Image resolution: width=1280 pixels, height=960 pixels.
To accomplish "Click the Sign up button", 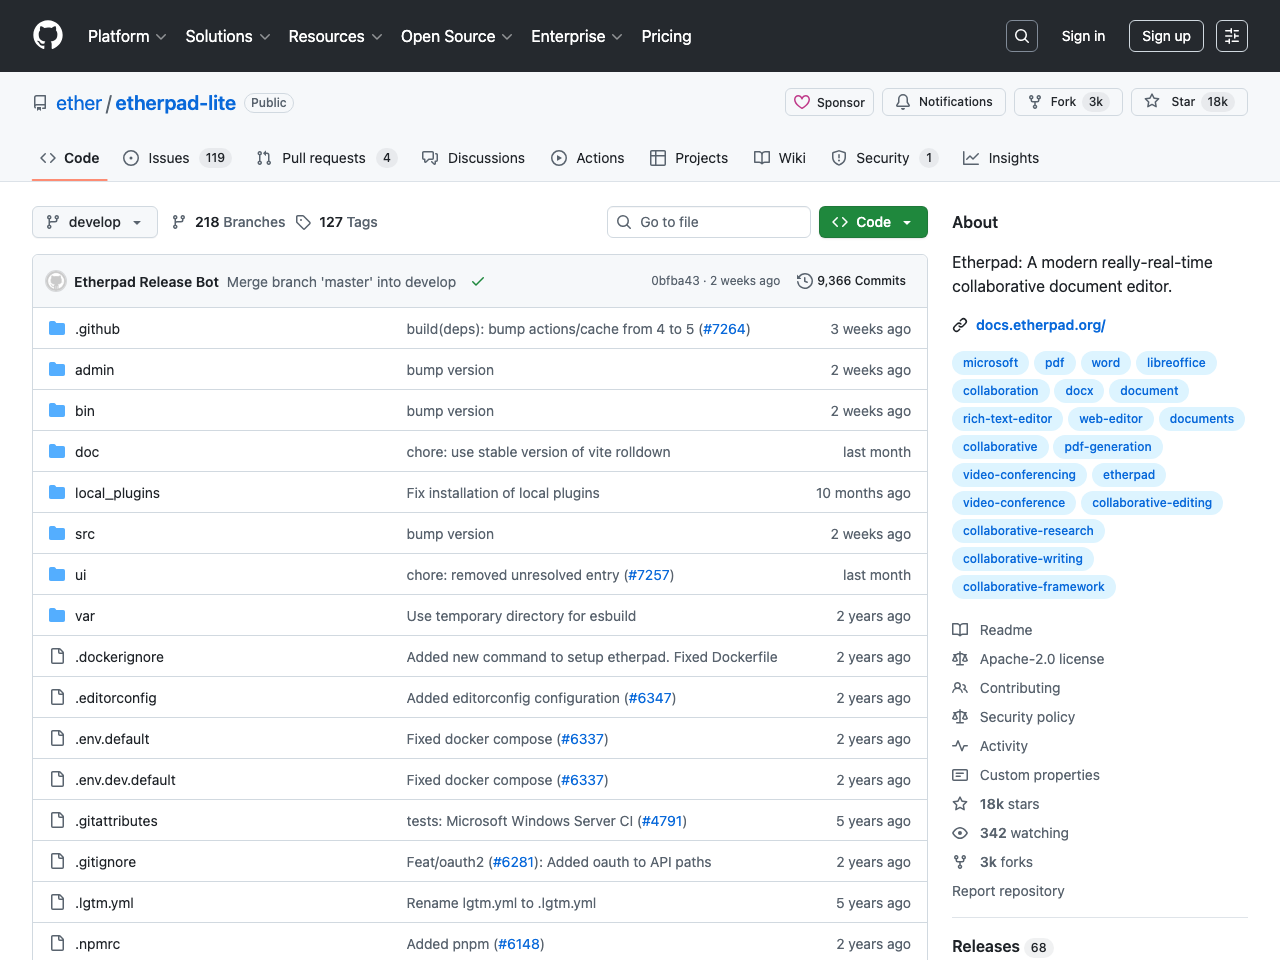I will point(1165,36).
